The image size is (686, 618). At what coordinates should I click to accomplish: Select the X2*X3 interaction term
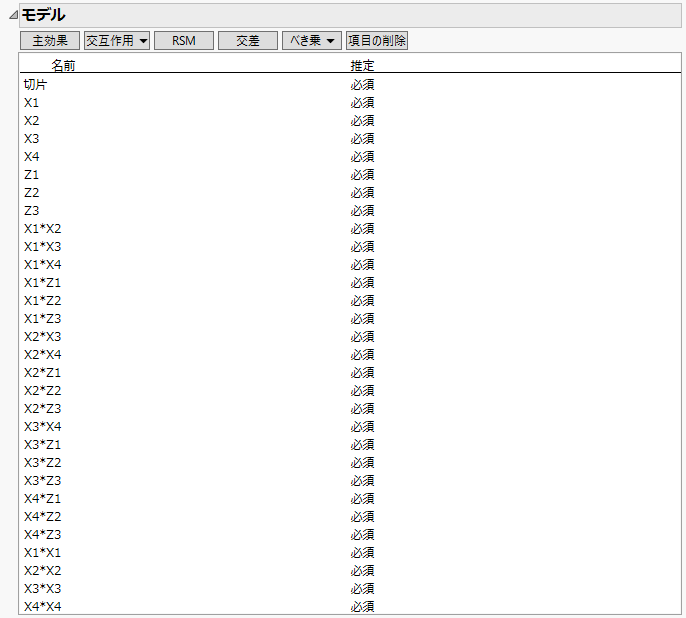click(x=42, y=336)
